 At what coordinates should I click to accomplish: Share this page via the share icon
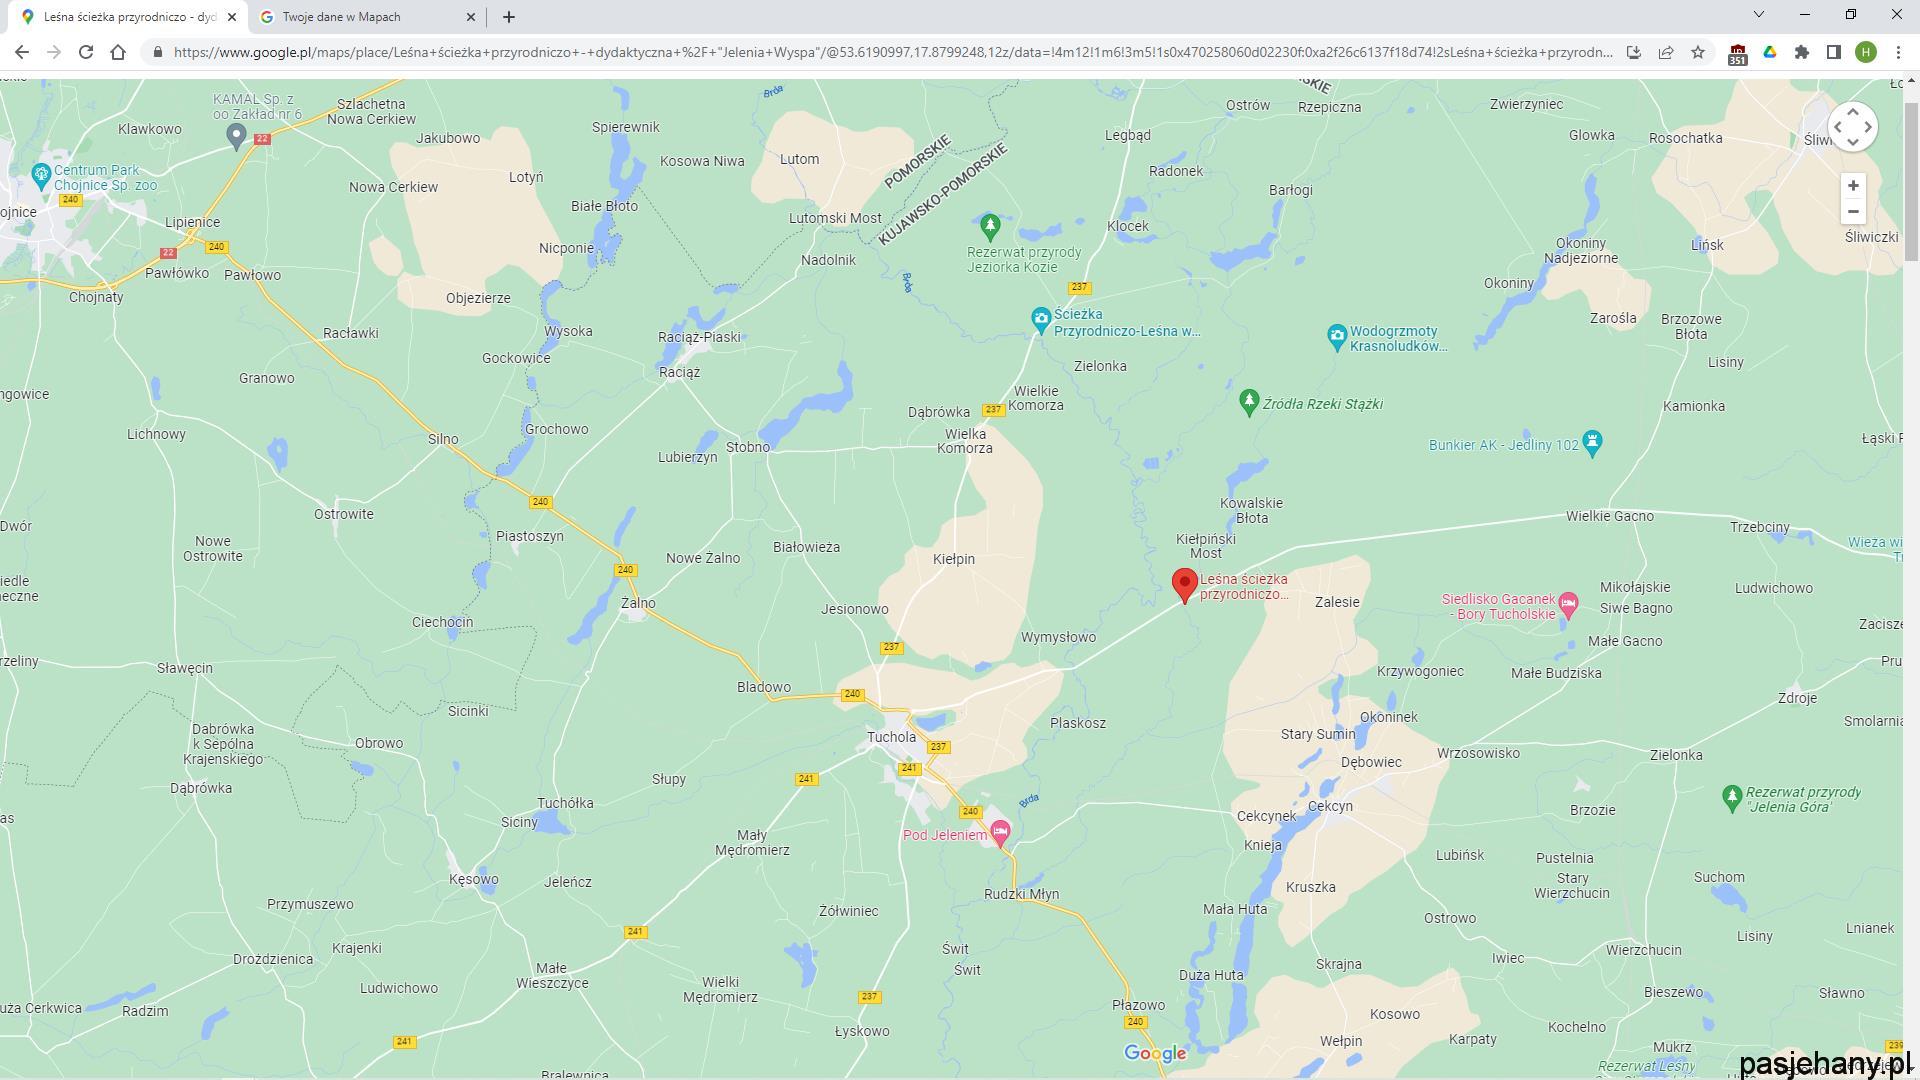[1666, 52]
